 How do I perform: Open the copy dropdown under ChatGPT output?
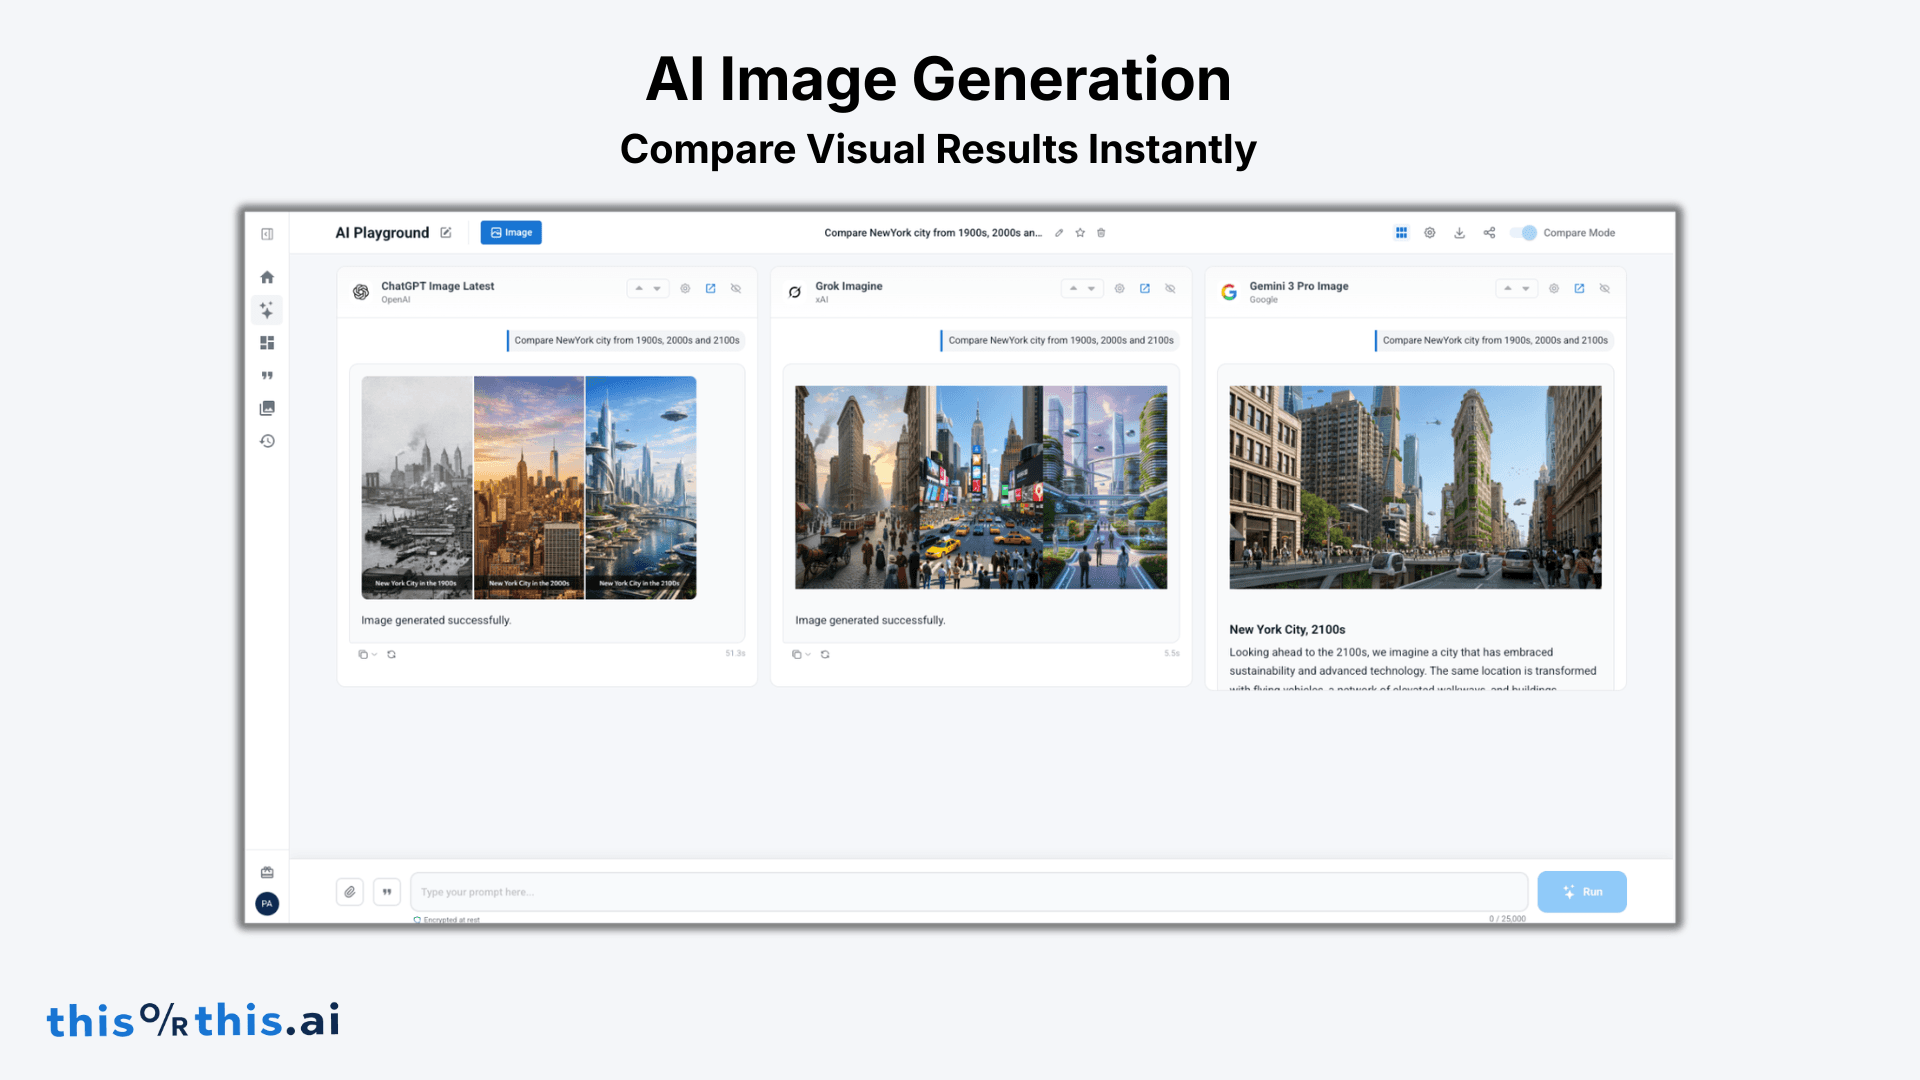coord(366,654)
